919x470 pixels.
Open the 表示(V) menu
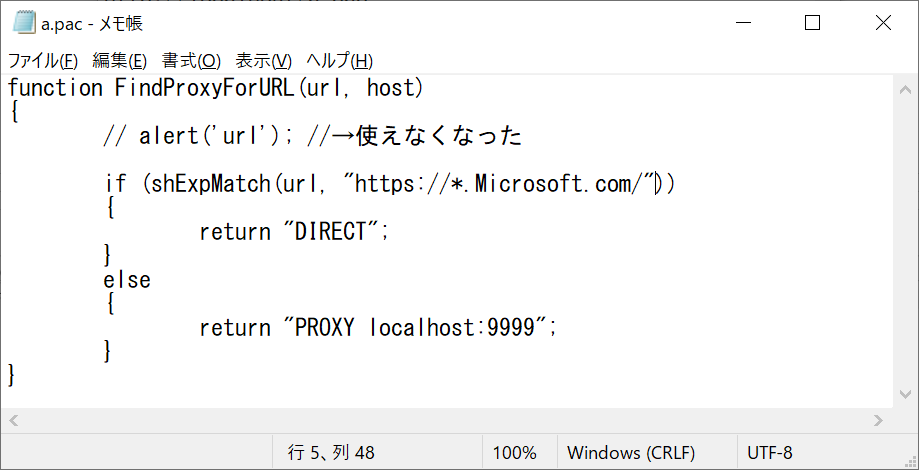(264, 60)
